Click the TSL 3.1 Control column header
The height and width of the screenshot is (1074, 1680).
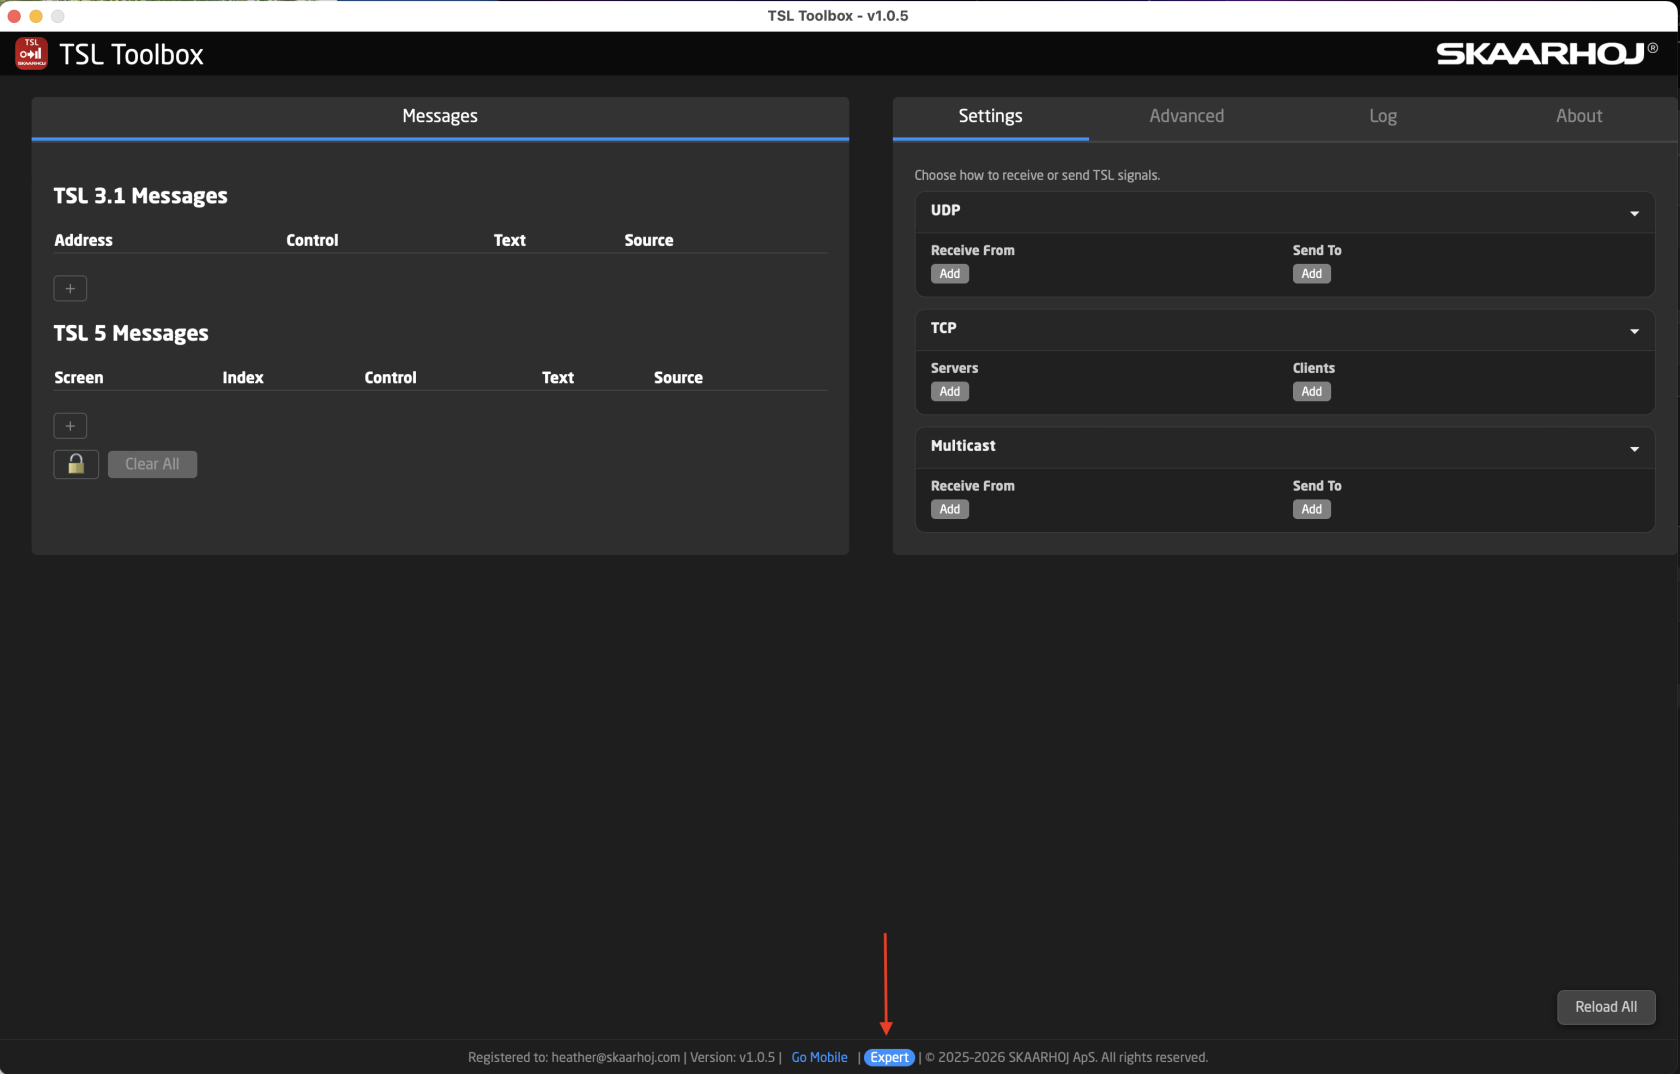312,240
